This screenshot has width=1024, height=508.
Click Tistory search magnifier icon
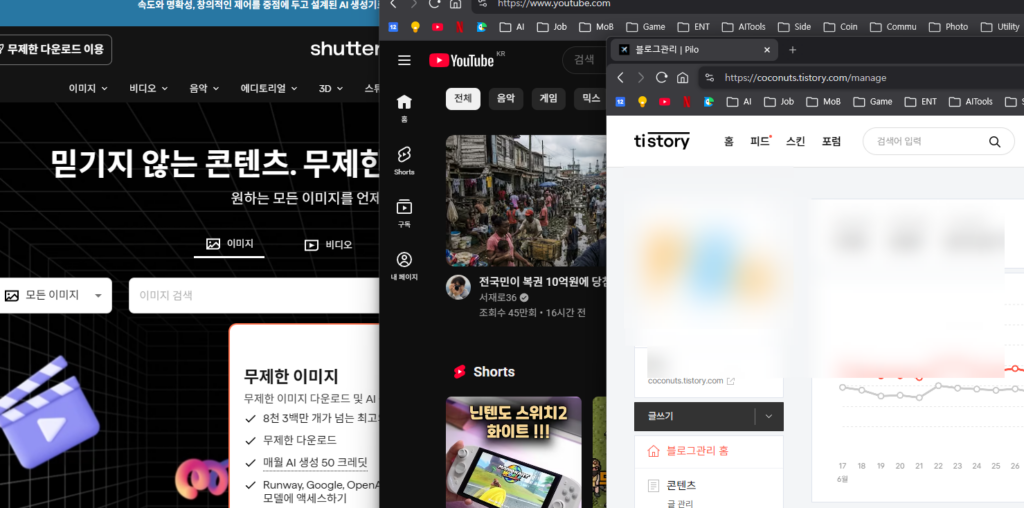coord(995,142)
